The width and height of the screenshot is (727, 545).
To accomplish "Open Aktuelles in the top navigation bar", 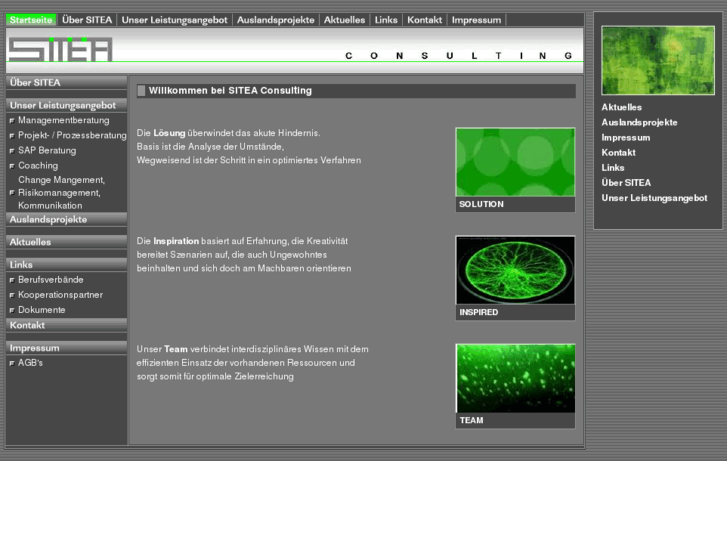I will coord(344,20).
